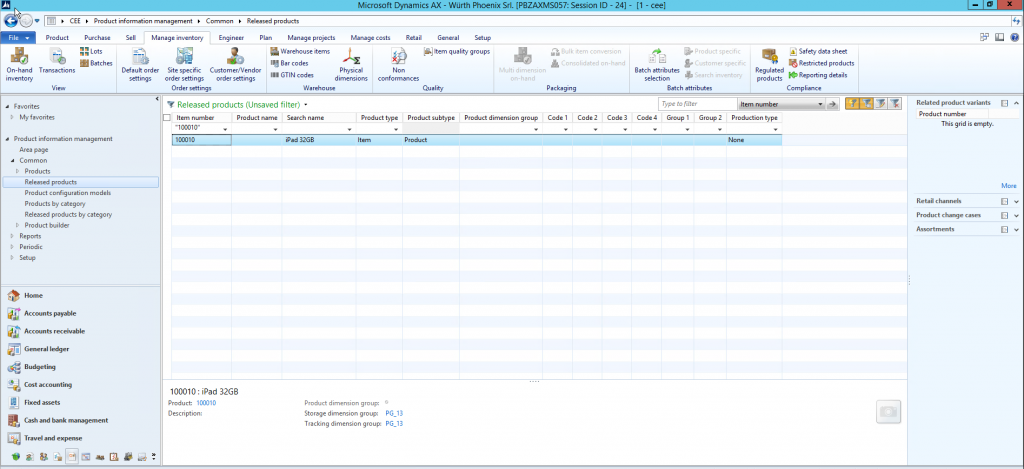This screenshot has width=1024, height=469.
Task: Switch to the Purchase ribbon tab
Action: (98, 38)
